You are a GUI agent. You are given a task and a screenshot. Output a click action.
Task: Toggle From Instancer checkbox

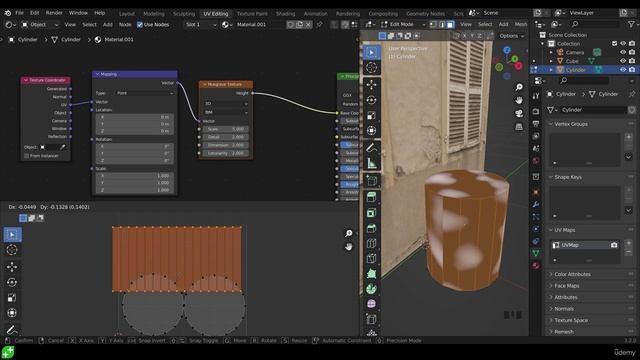click(x=27, y=156)
